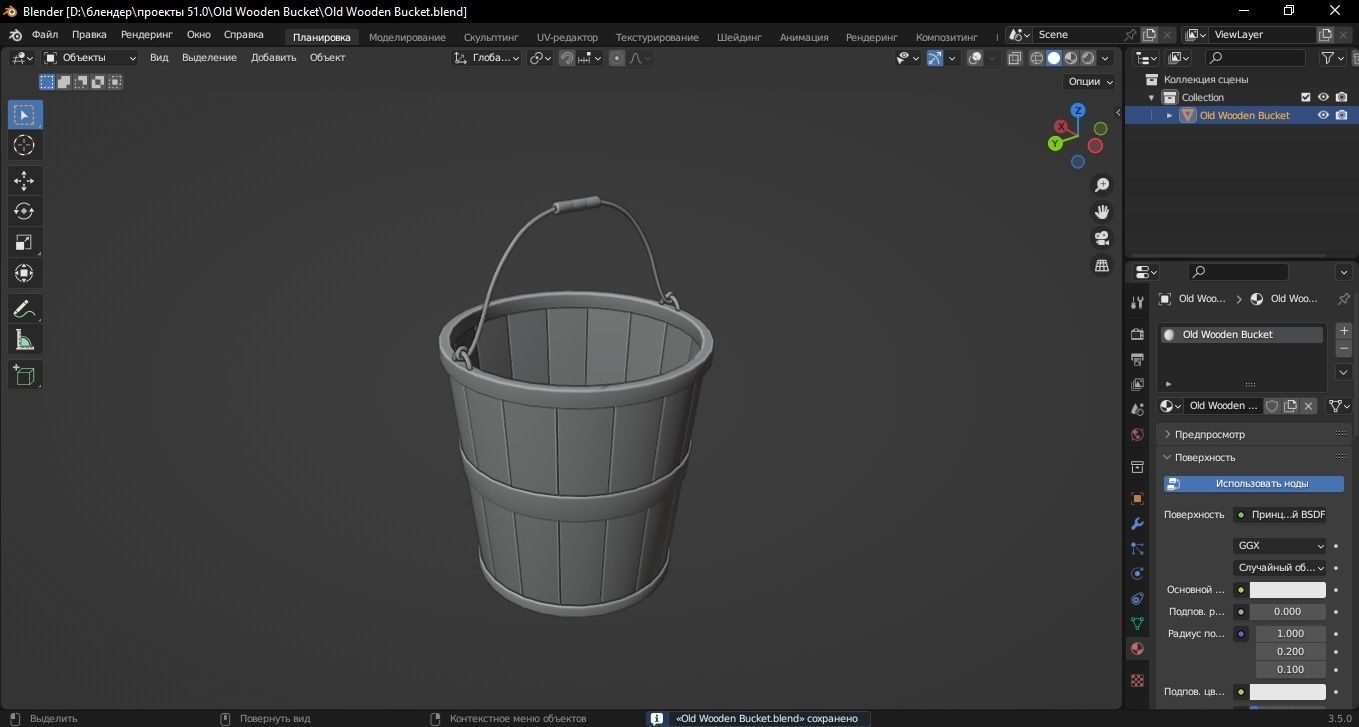Viewport: 1359px width, 727px height.
Task: Switch to the Shading workspace tab
Action: pyautogui.click(x=739, y=37)
